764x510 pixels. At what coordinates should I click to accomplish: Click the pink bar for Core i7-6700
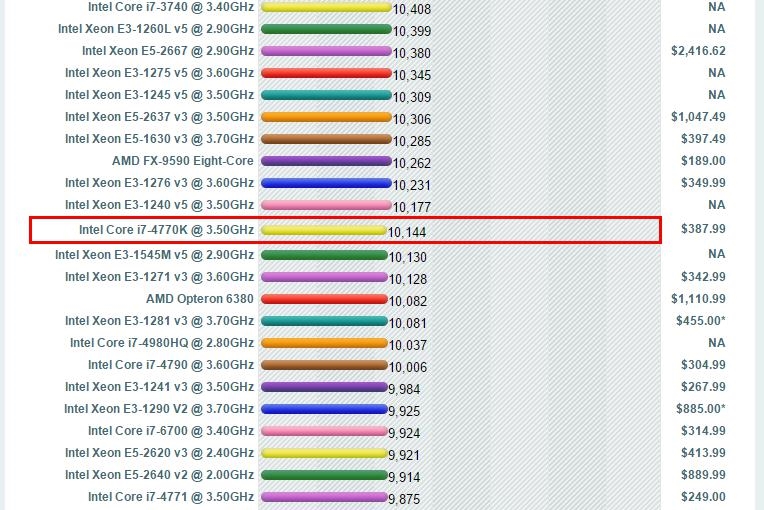pyautogui.click(x=324, y=431)
